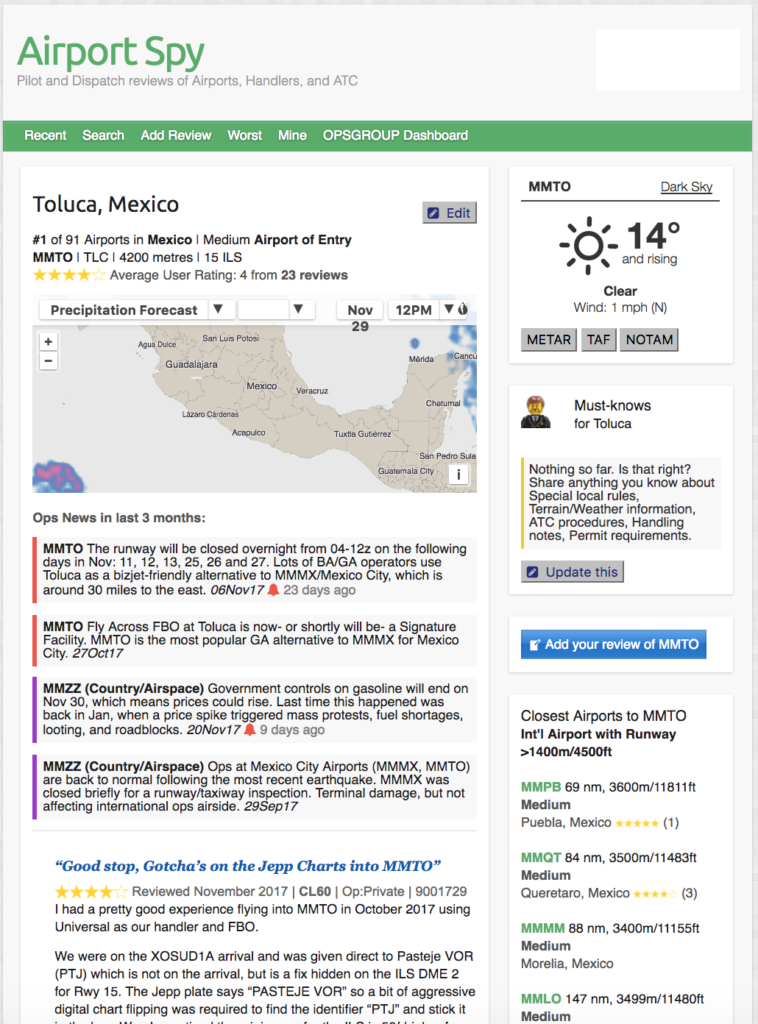
Task: Open the 12PM time dropdown
Action: pyautogui.click(x=449, y=310)
